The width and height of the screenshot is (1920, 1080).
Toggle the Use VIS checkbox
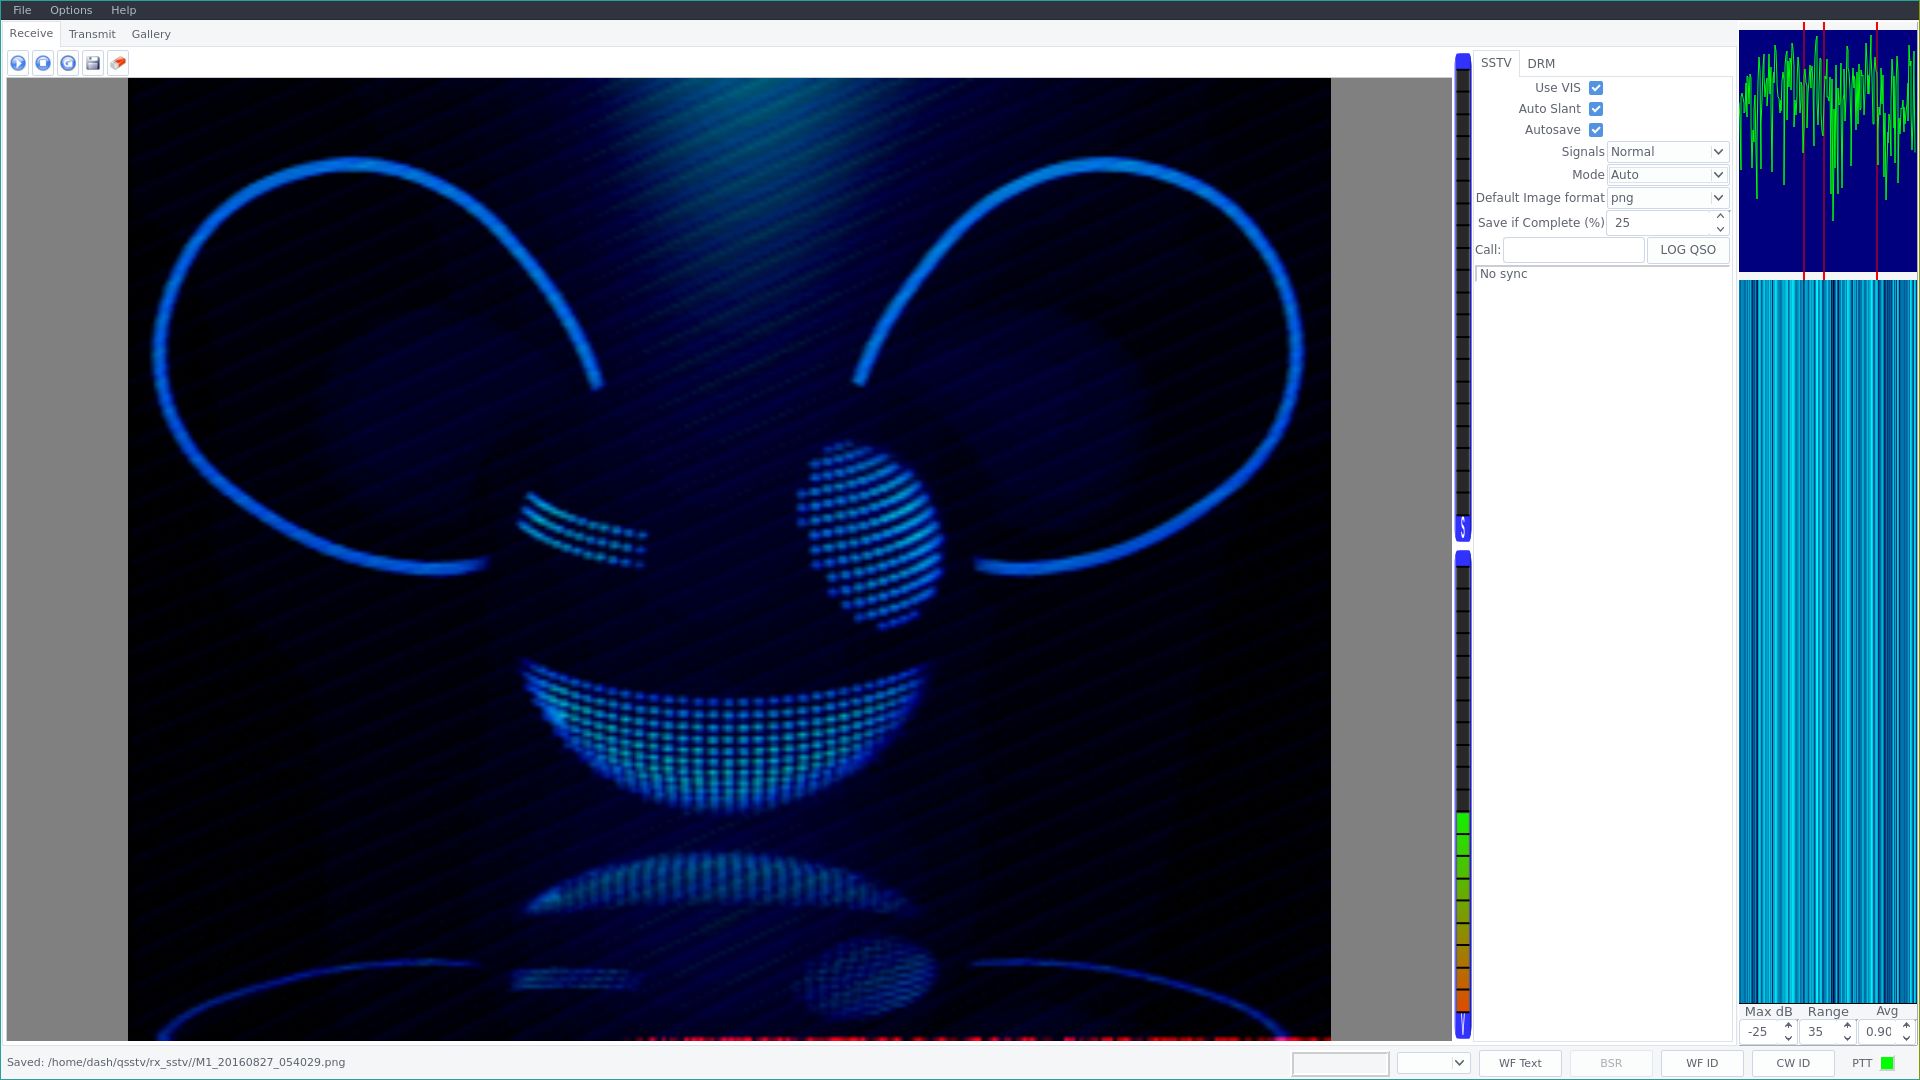tap(1596, 88)
